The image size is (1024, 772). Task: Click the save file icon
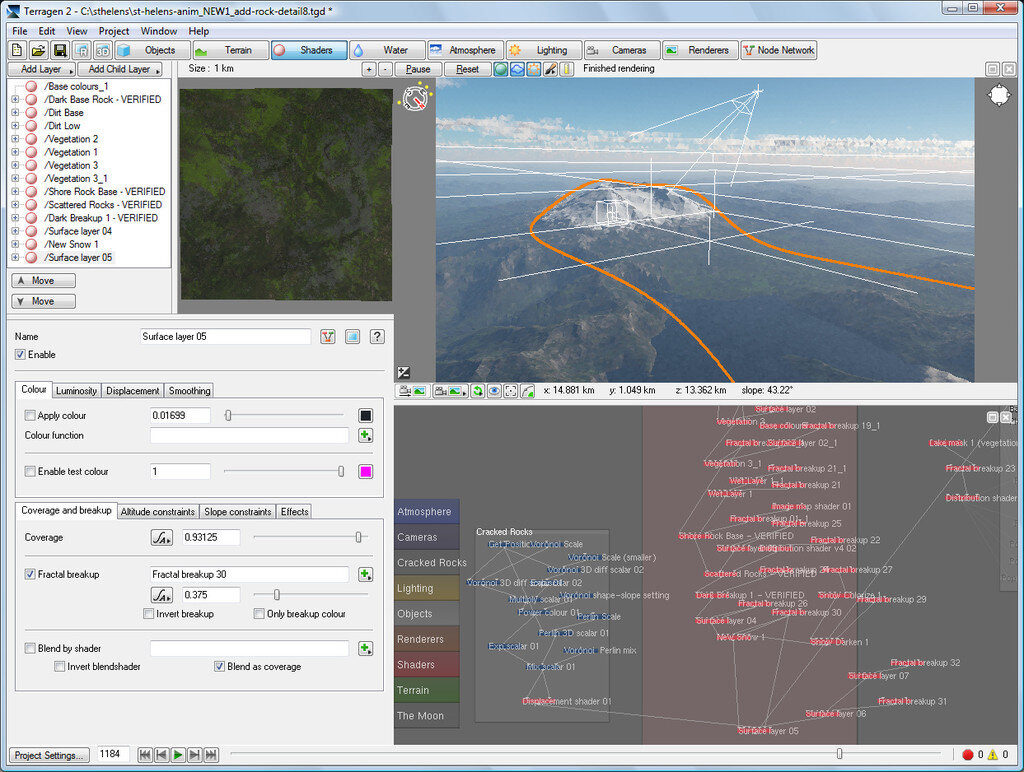click(60, 49)
